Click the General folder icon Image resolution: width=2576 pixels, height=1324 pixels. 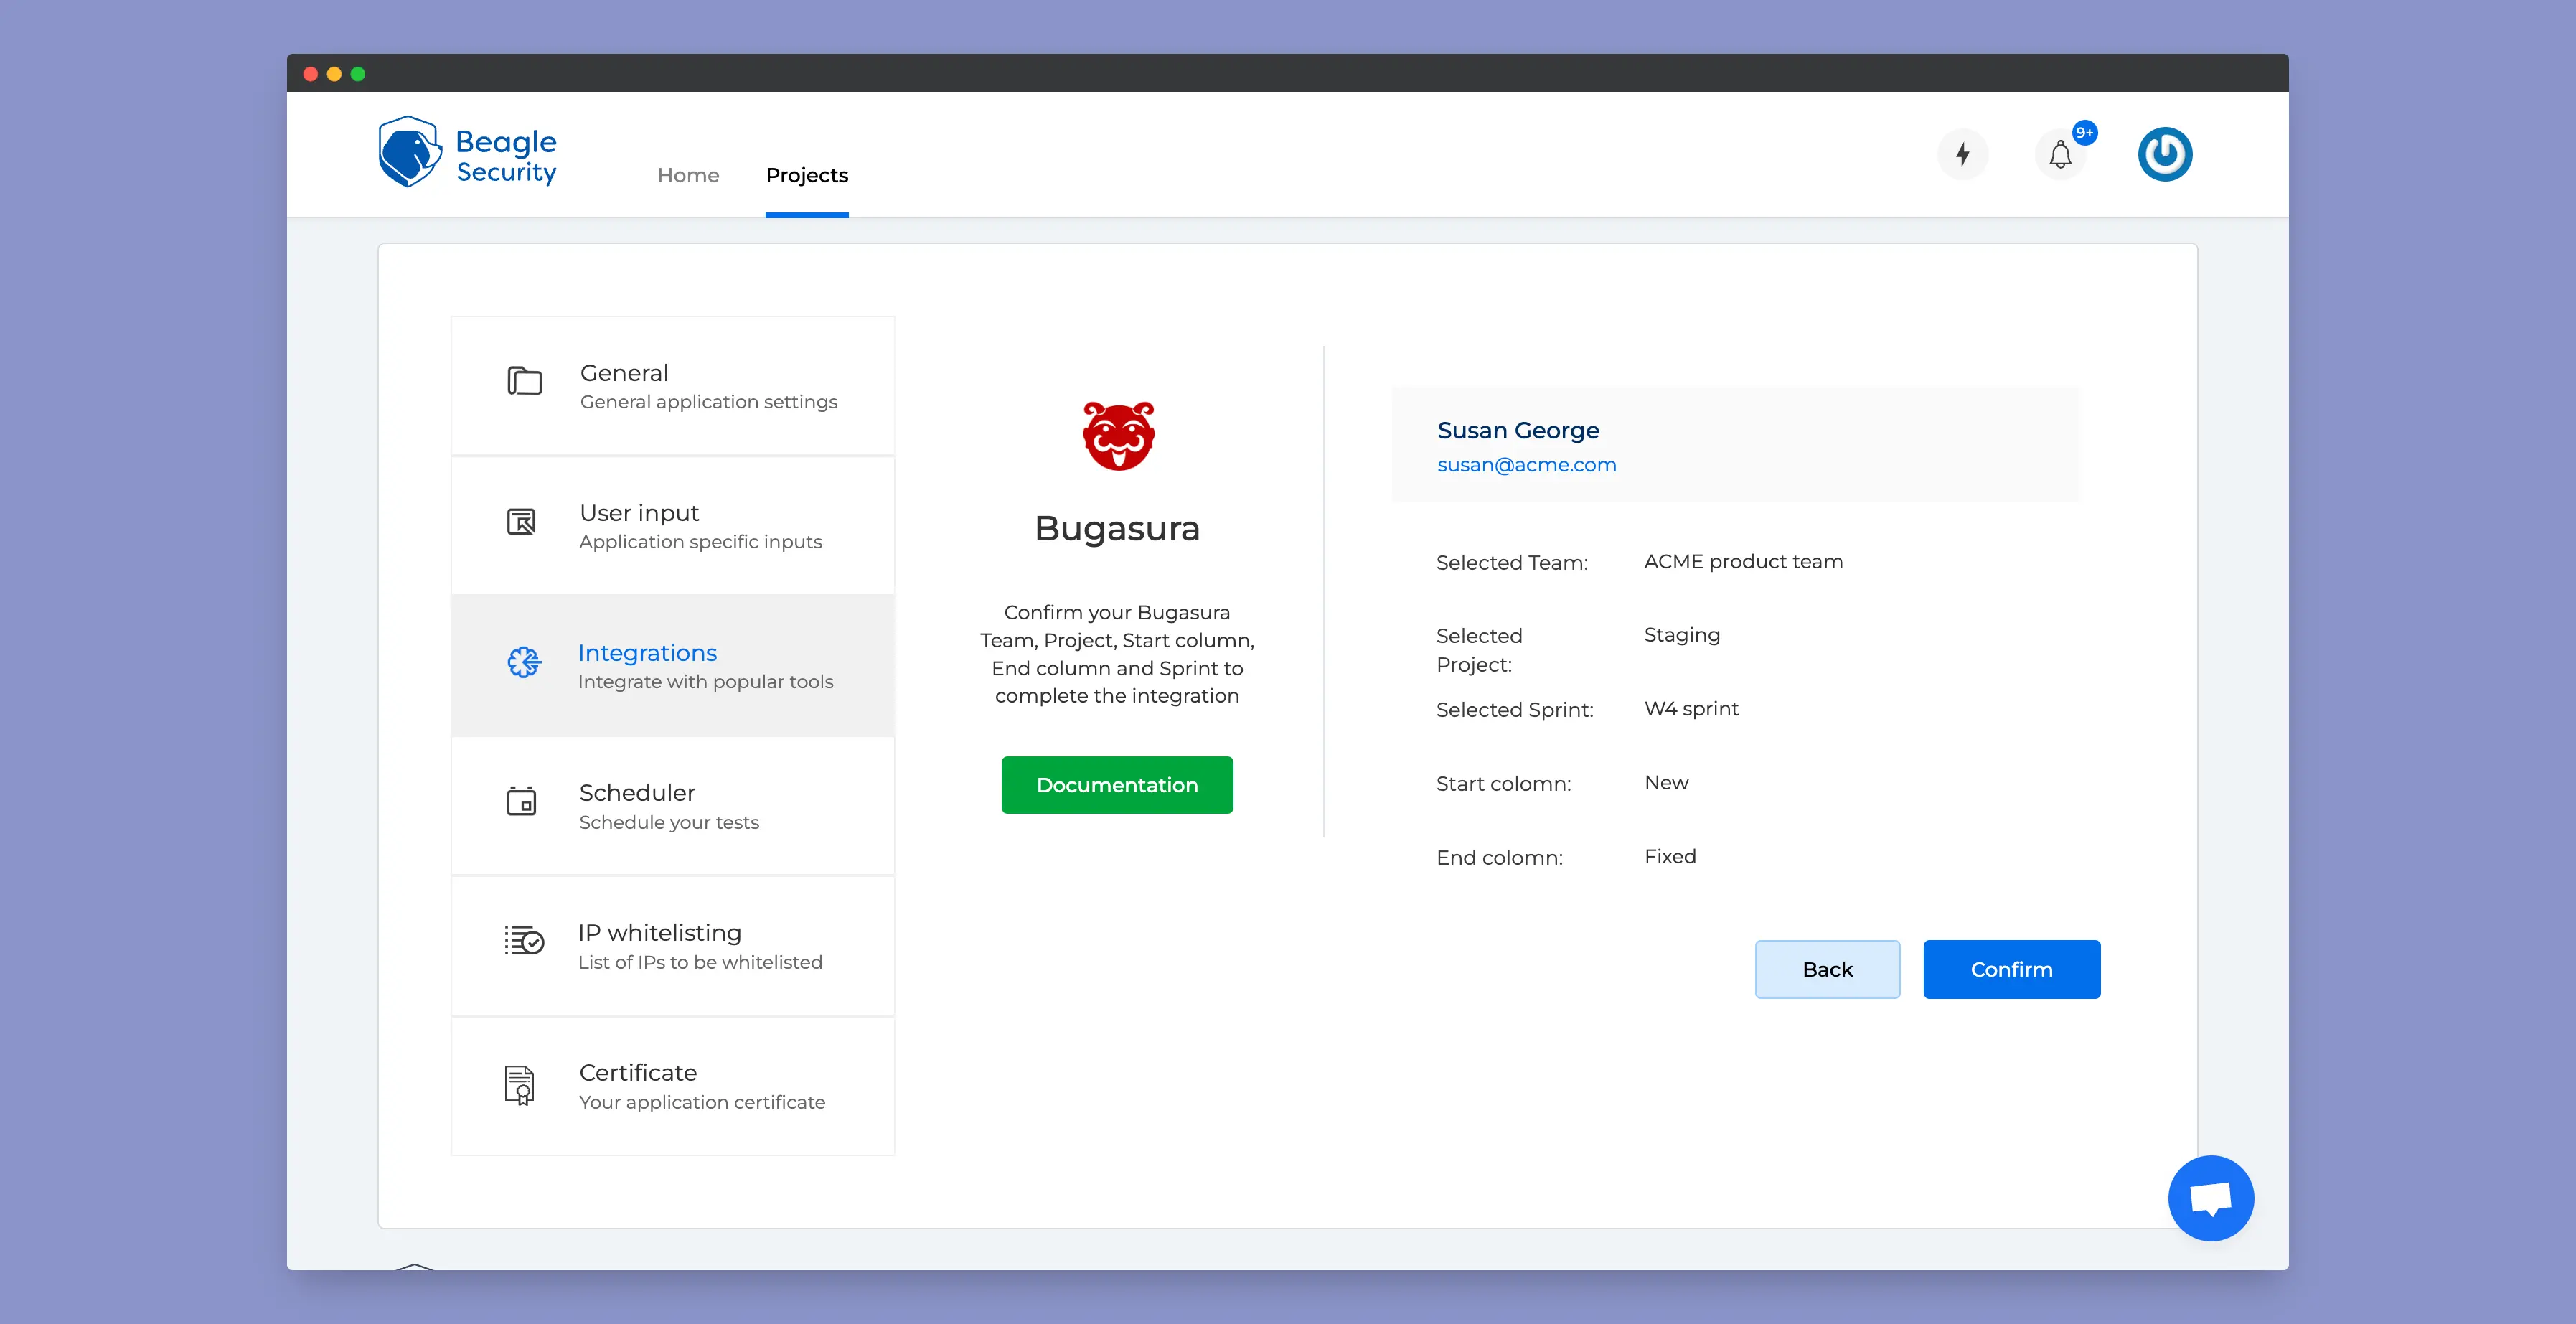[x=524, y=381]
